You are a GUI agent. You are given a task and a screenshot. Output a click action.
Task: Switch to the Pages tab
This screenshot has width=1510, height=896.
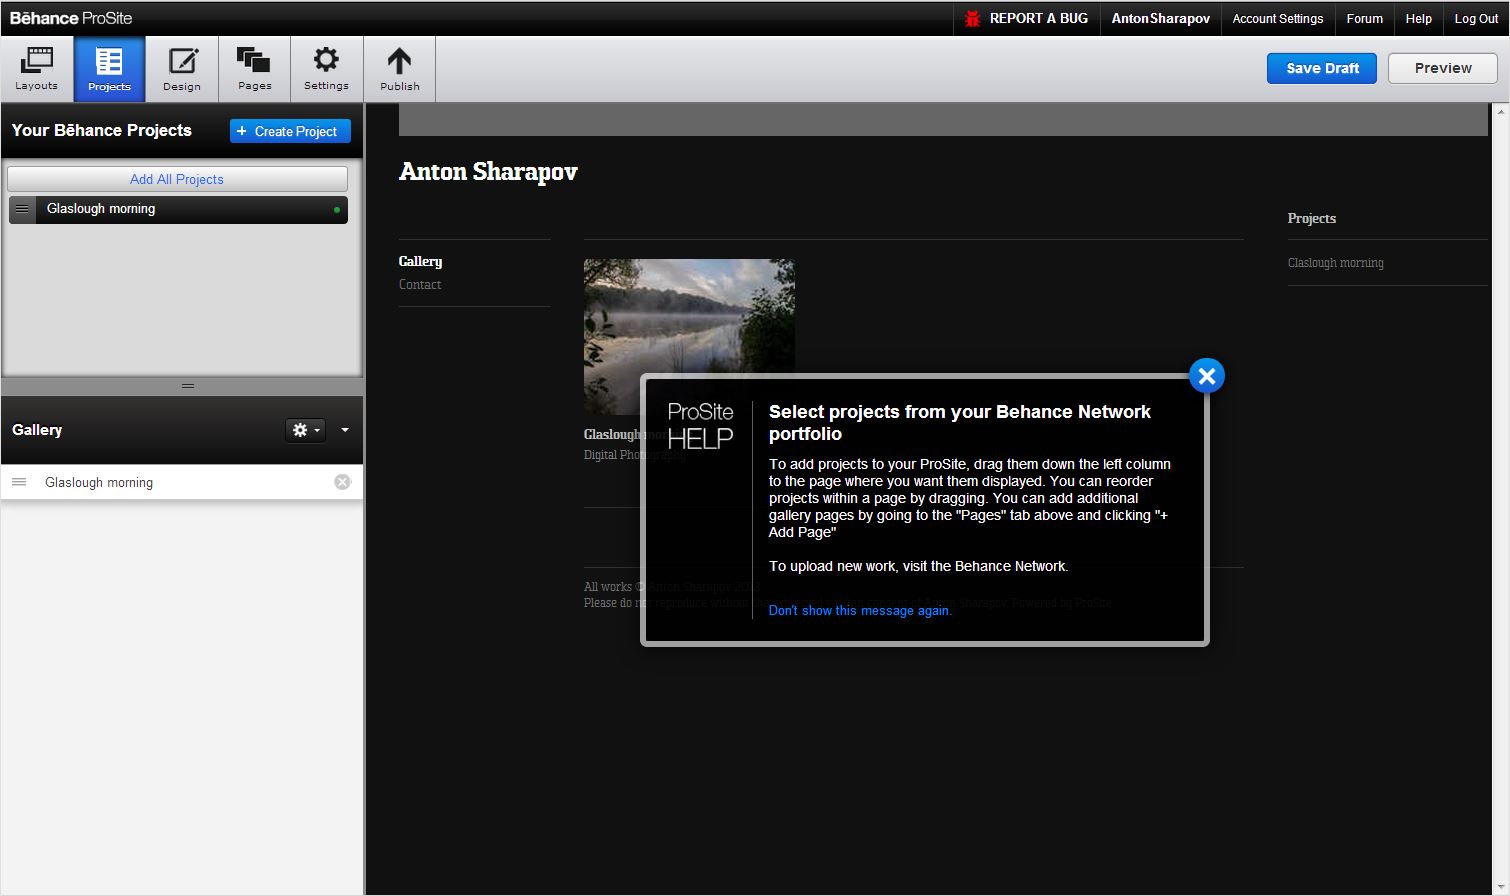[x=254, y=69]
